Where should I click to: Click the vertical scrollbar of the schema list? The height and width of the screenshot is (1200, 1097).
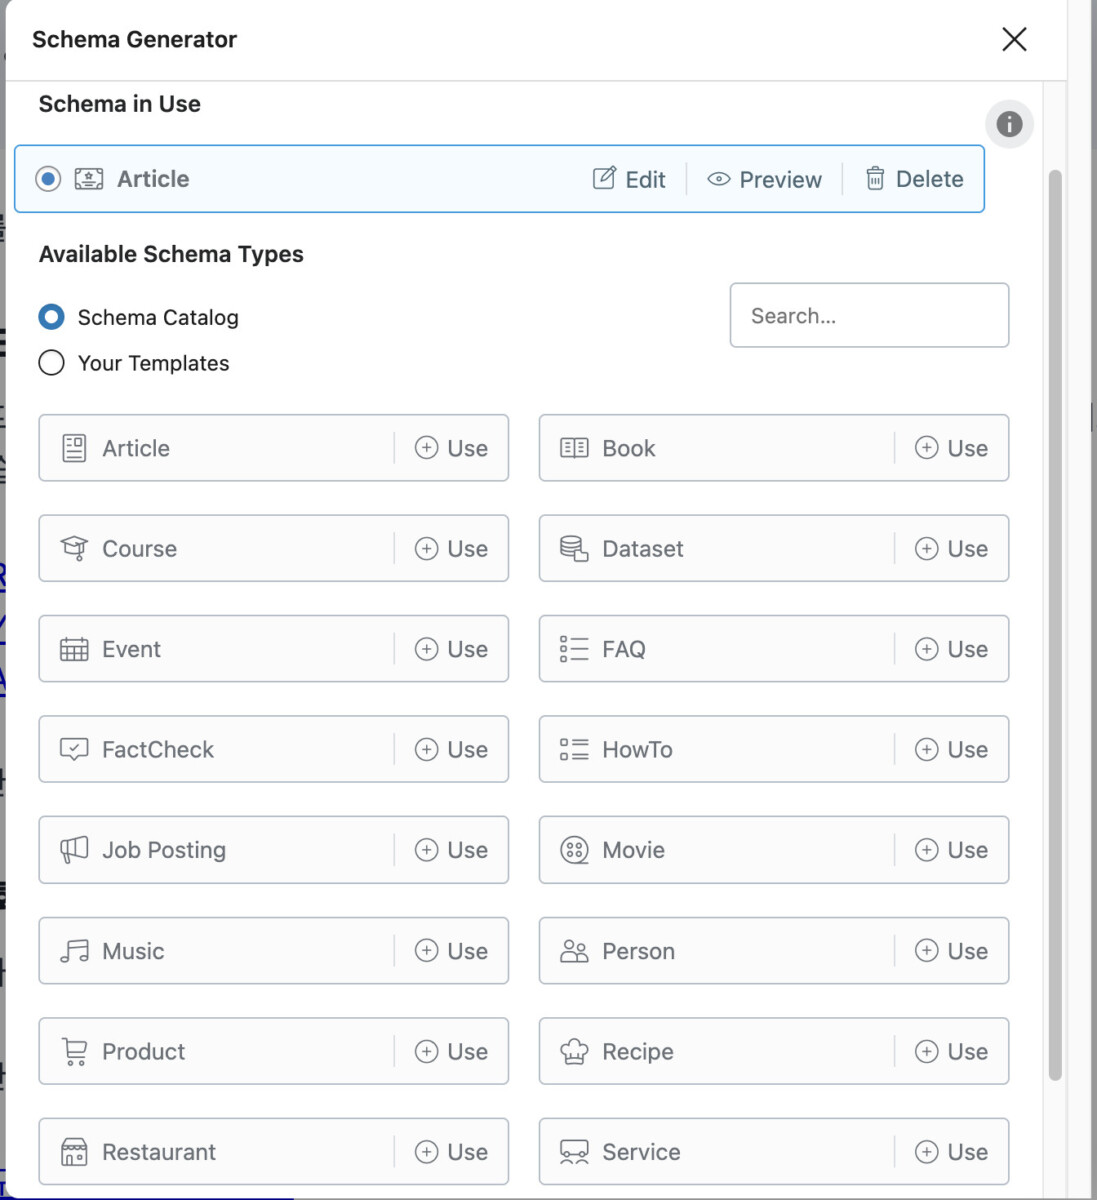click(x=1055, y=625)
